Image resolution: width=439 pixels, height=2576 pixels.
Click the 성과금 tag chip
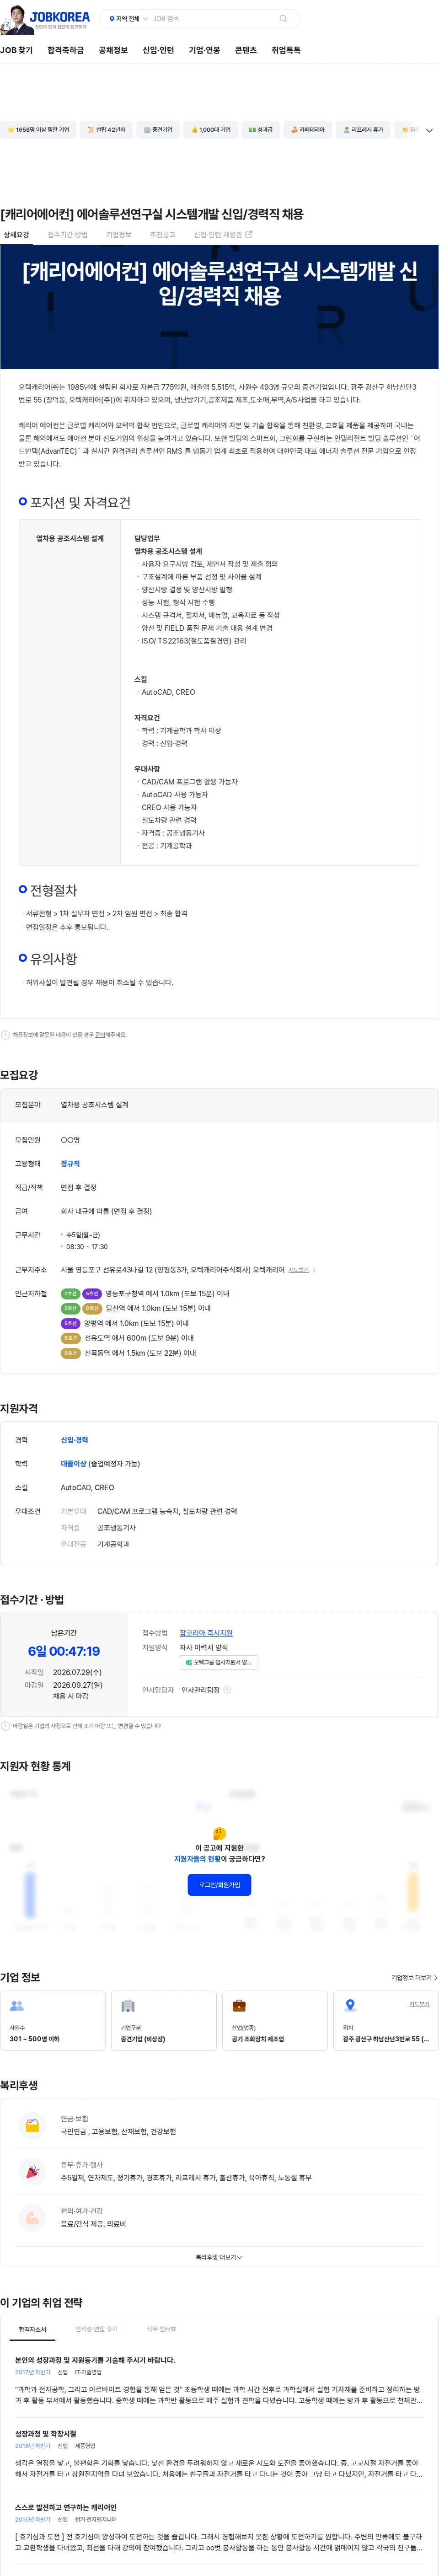pos(260,130)
